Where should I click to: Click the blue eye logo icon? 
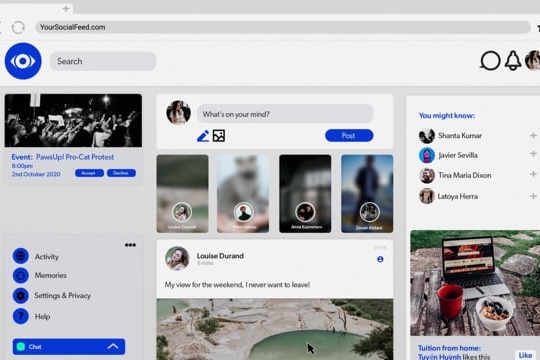(x=23, y=61)
